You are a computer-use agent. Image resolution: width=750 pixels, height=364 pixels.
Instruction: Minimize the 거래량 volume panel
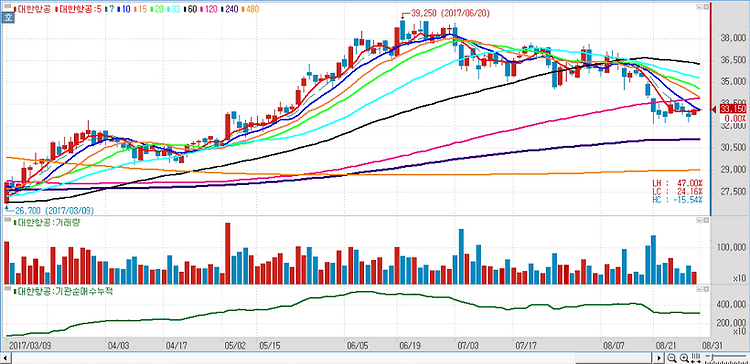click(698, 220)
